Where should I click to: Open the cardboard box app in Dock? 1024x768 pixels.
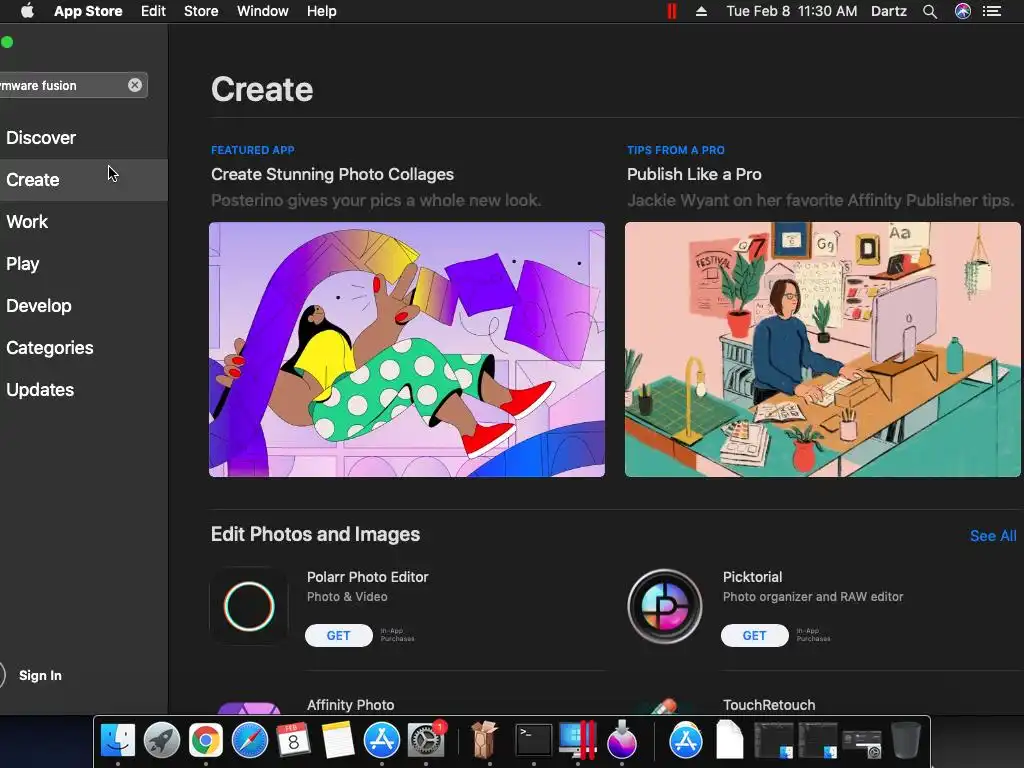pos(484,741)
